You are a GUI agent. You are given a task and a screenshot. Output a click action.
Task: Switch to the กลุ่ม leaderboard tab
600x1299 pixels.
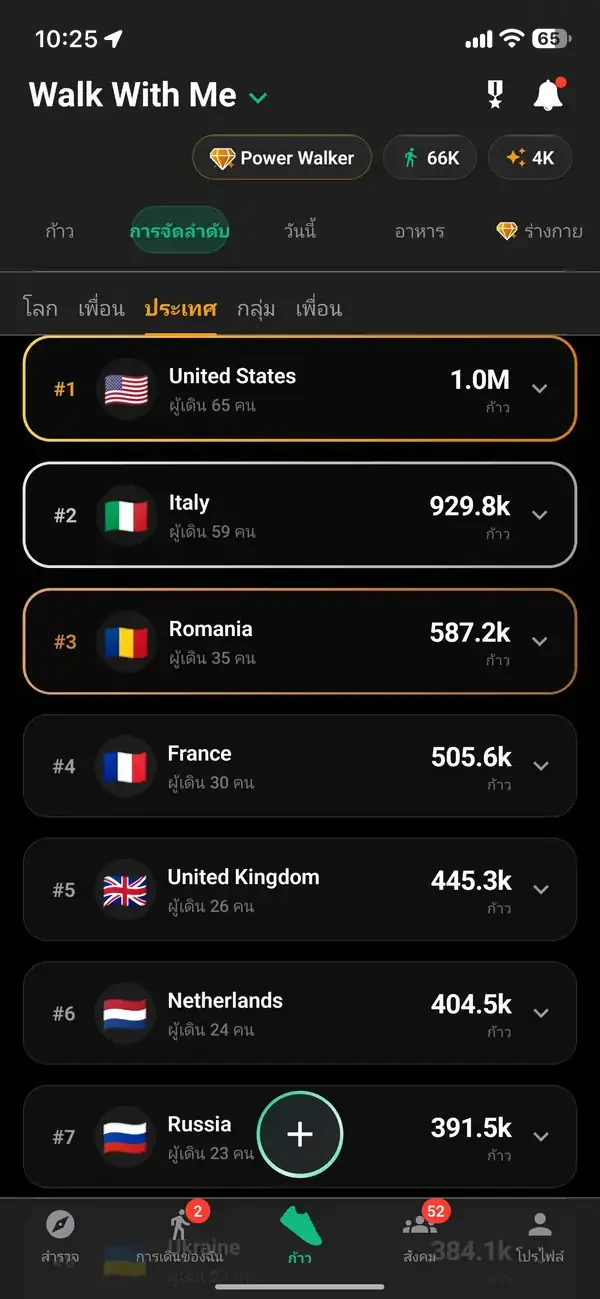point(256,308)
